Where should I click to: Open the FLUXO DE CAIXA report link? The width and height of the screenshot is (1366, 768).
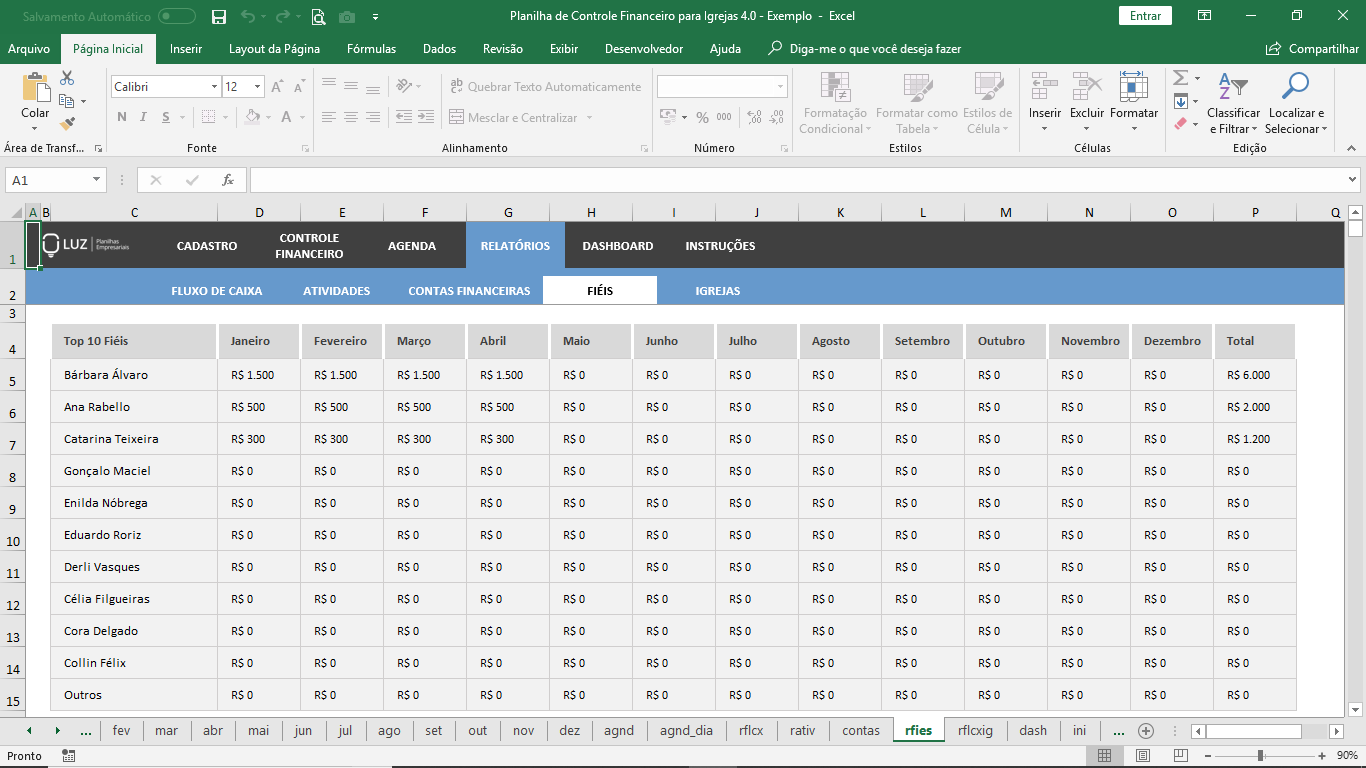point(216,291)
